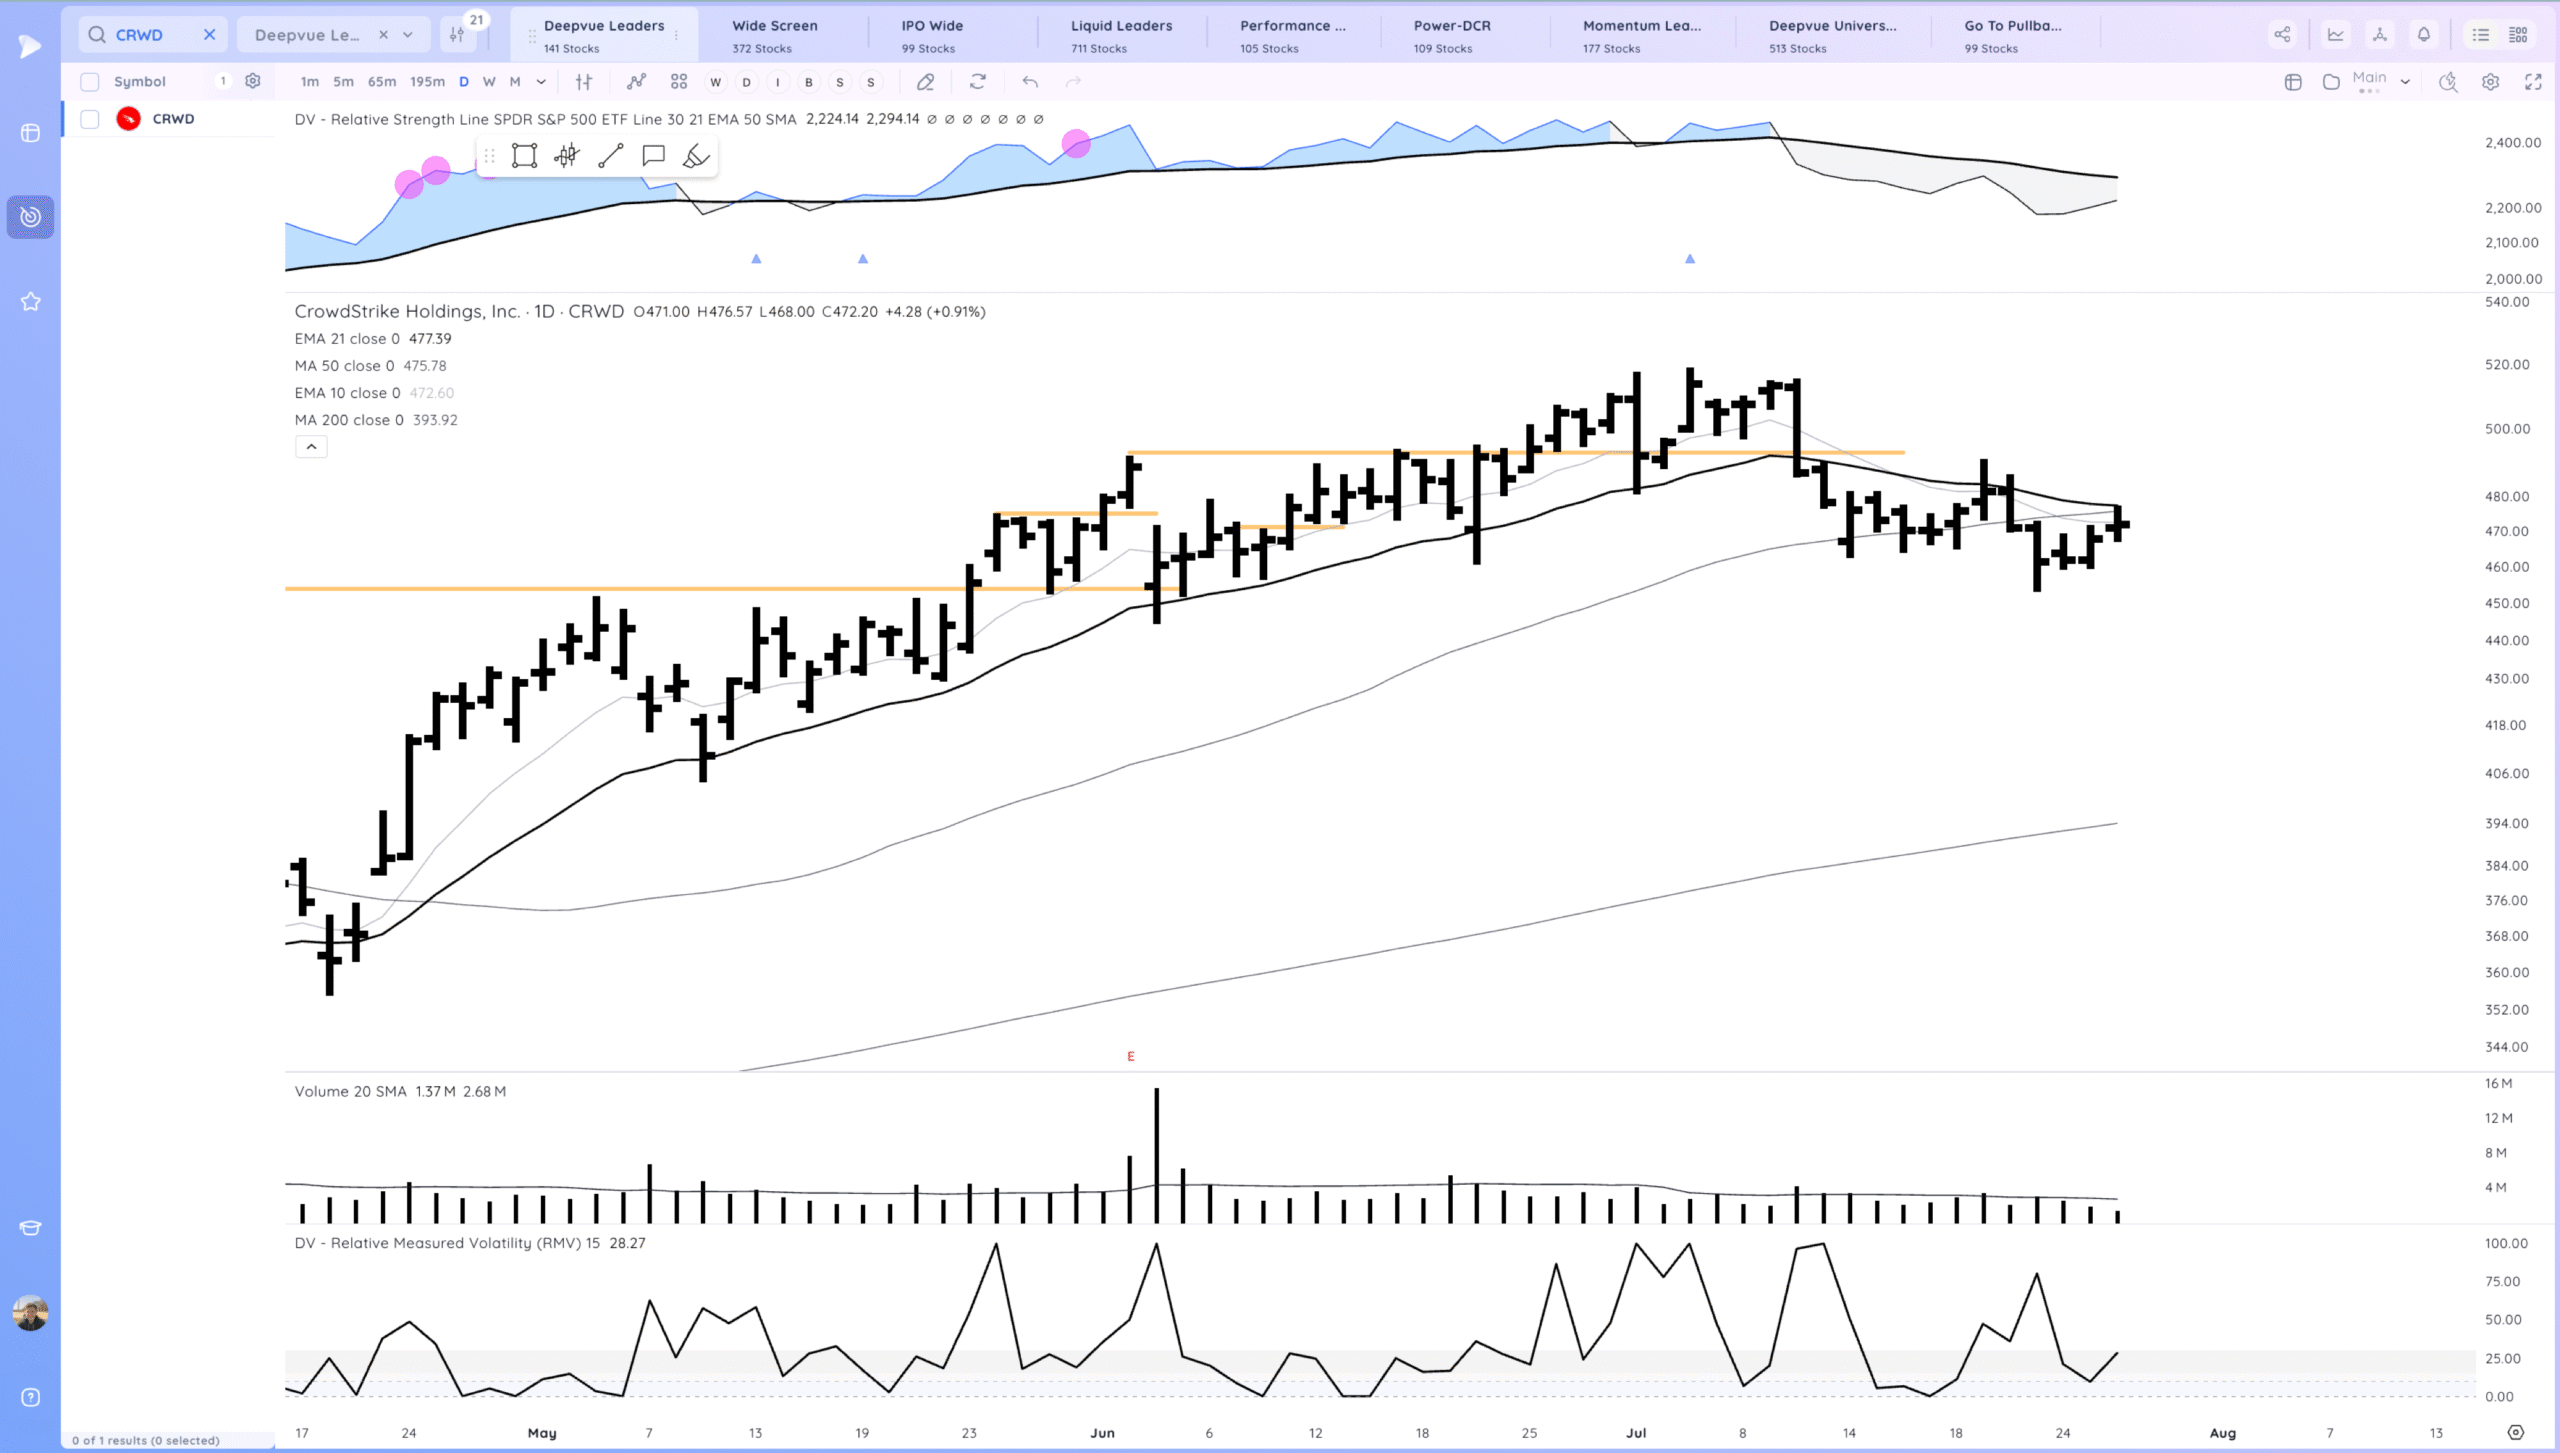Select the W weekly timeframe
2560x1453 pixels.
[489, 82]
